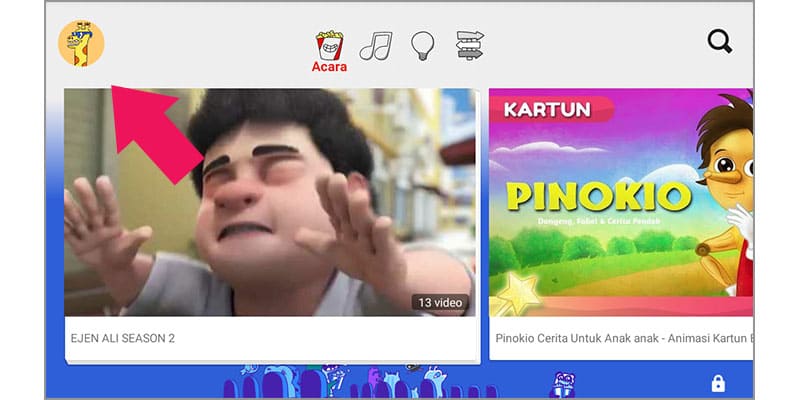Switch to the light bulb Learning category
Screen dimensions: 800x400
[x=422, y=46]
